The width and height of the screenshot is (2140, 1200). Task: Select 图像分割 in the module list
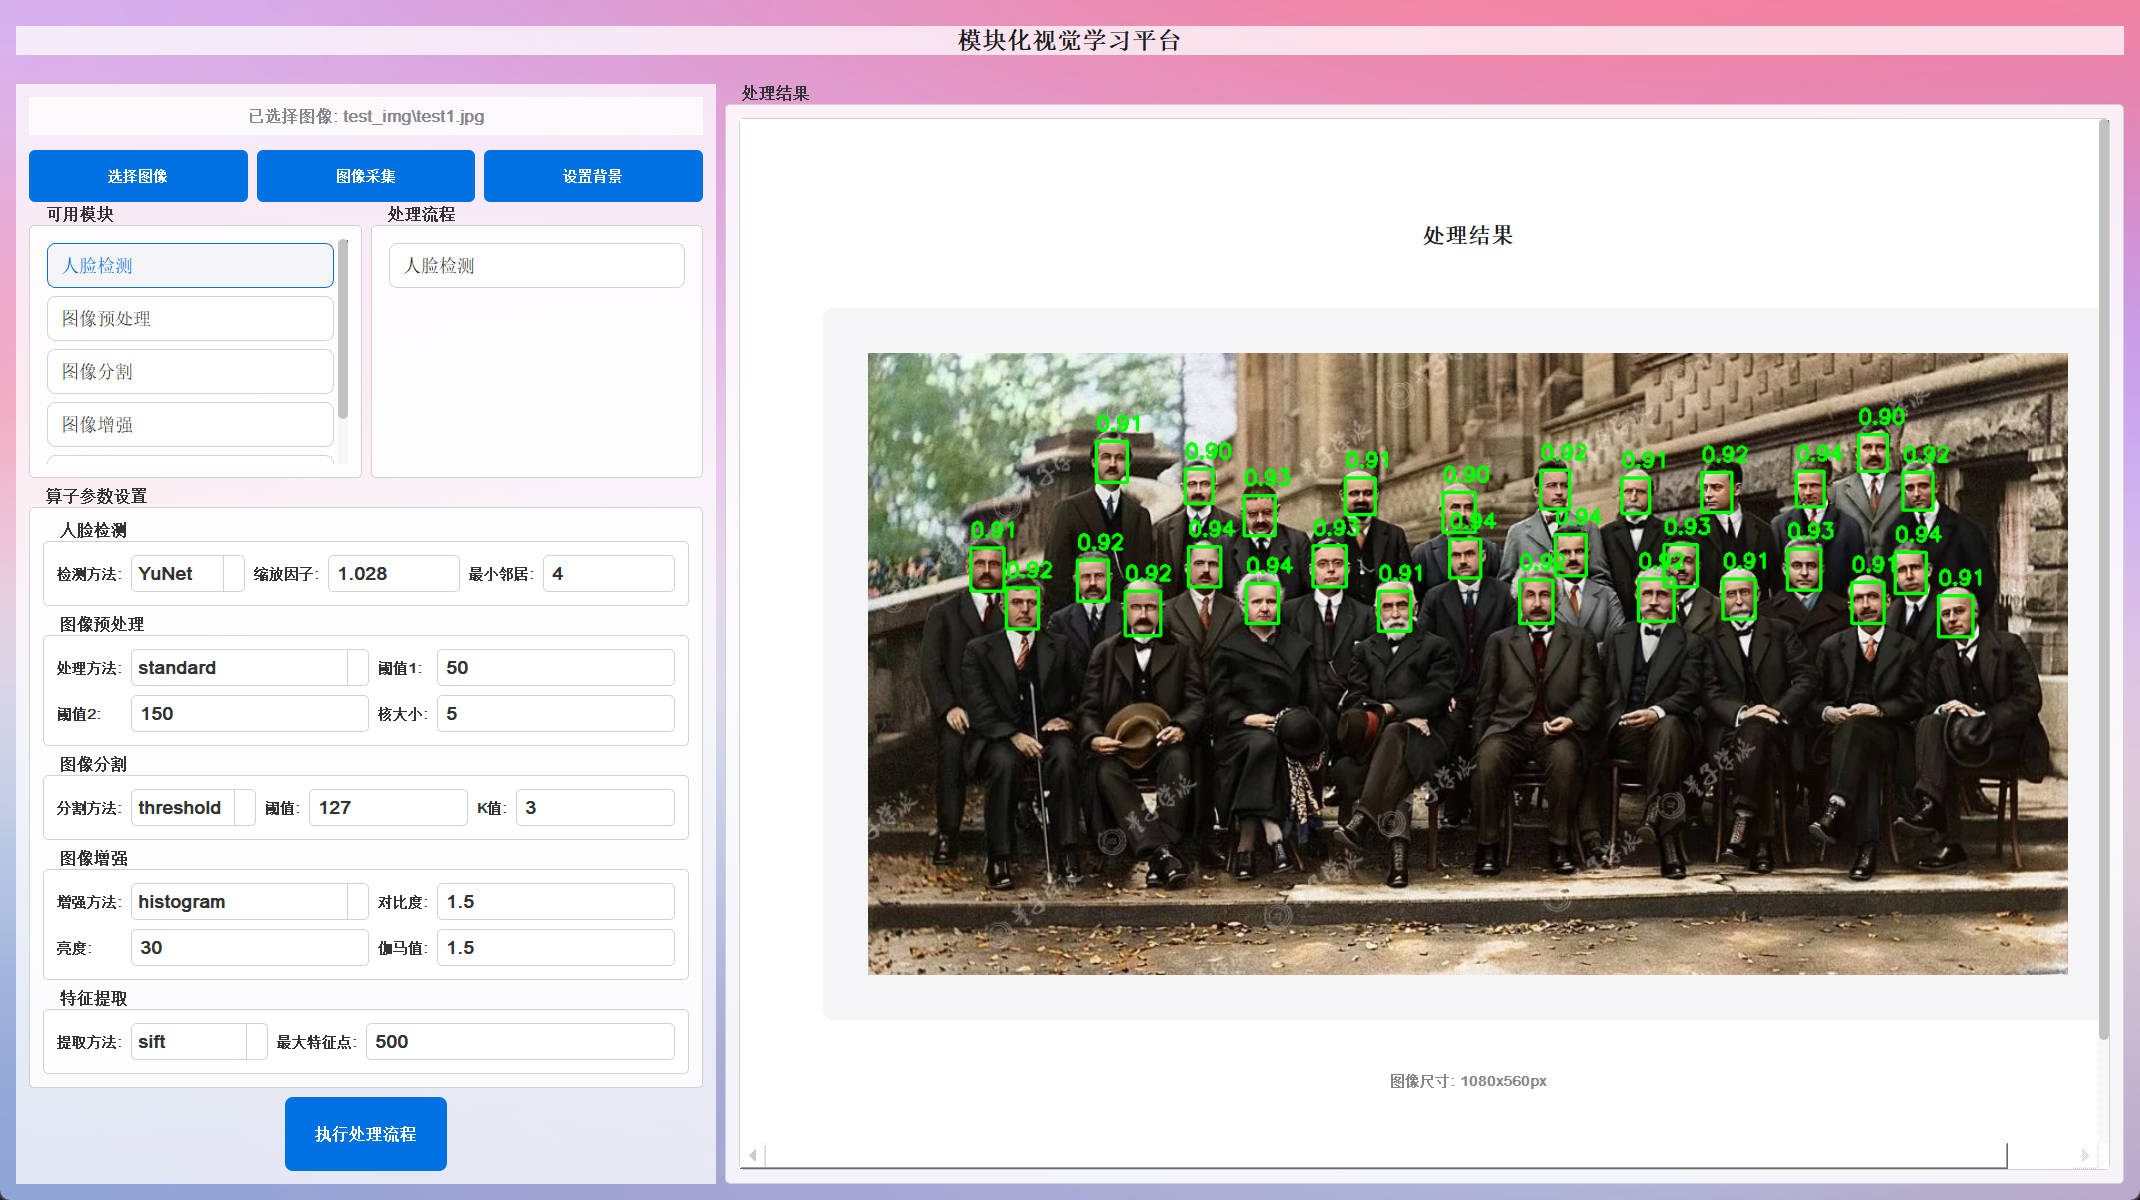pos(190,371)
